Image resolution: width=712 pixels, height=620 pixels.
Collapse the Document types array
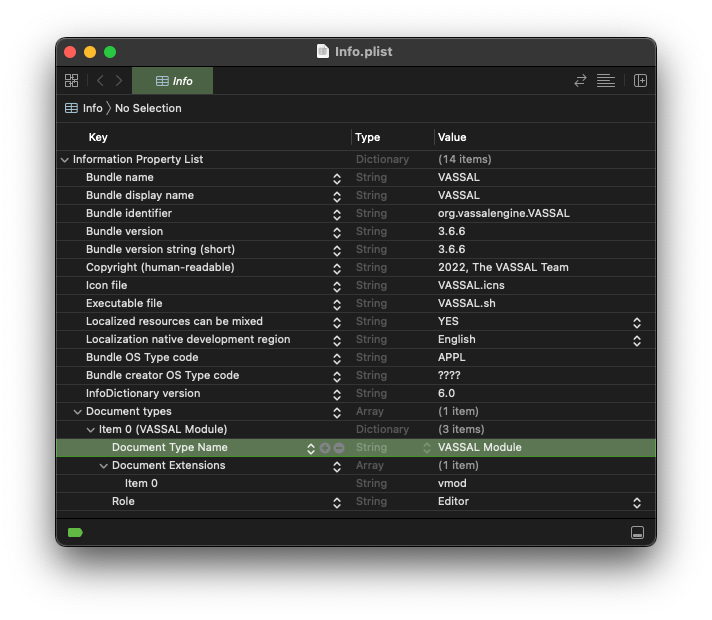(x=78, y=412)
